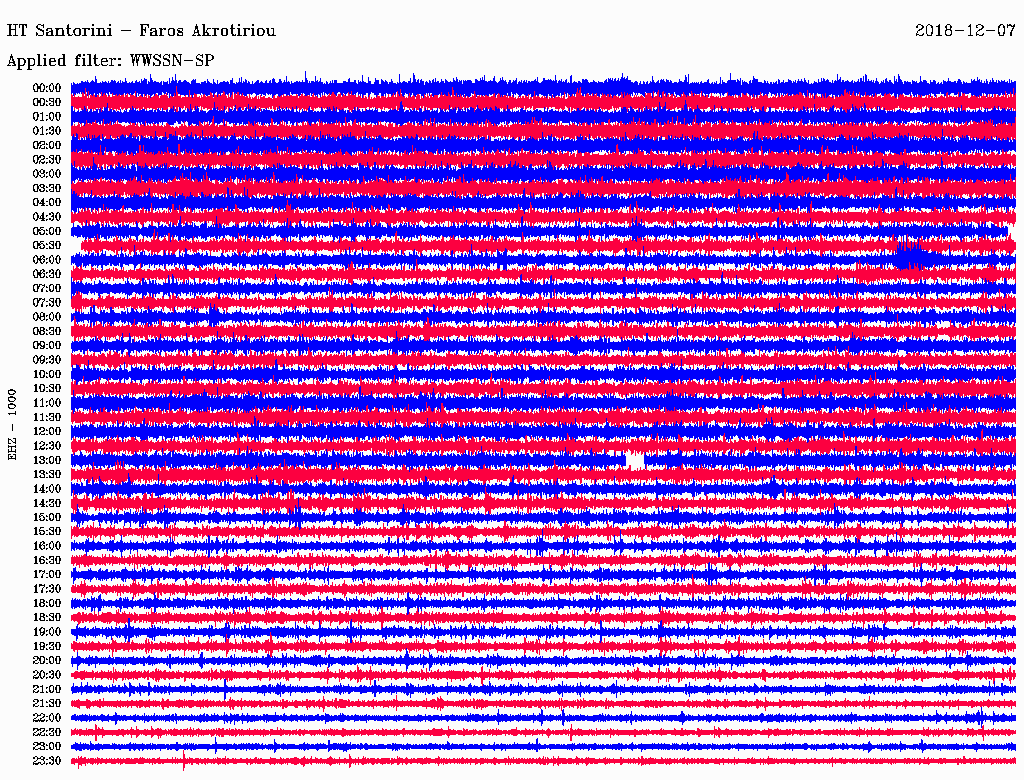Select the 12:00 time label
Image resolution: width=1024 pixels, height=780 pixels.
pos(47,432)
